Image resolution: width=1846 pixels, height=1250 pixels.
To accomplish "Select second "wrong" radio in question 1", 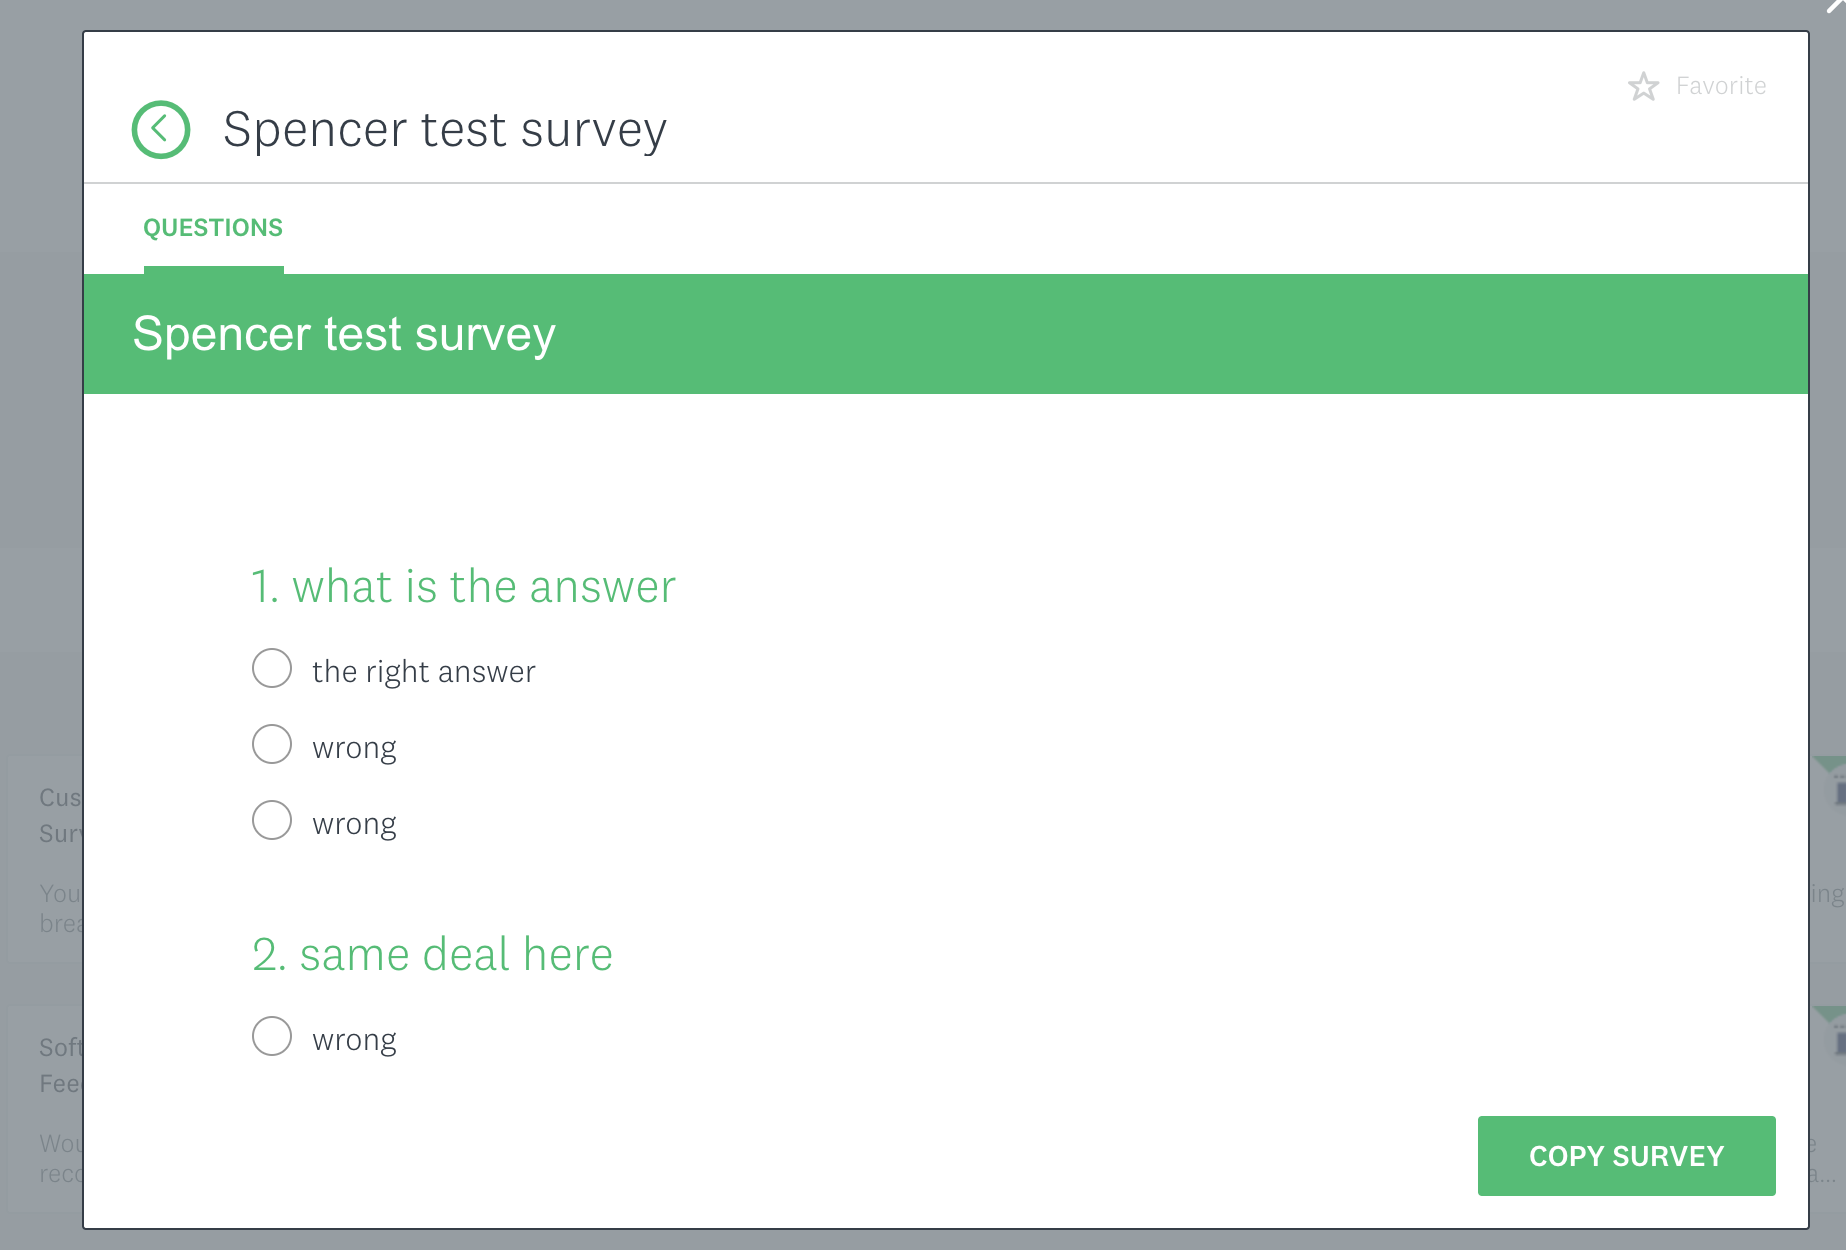I will point(272,820).
